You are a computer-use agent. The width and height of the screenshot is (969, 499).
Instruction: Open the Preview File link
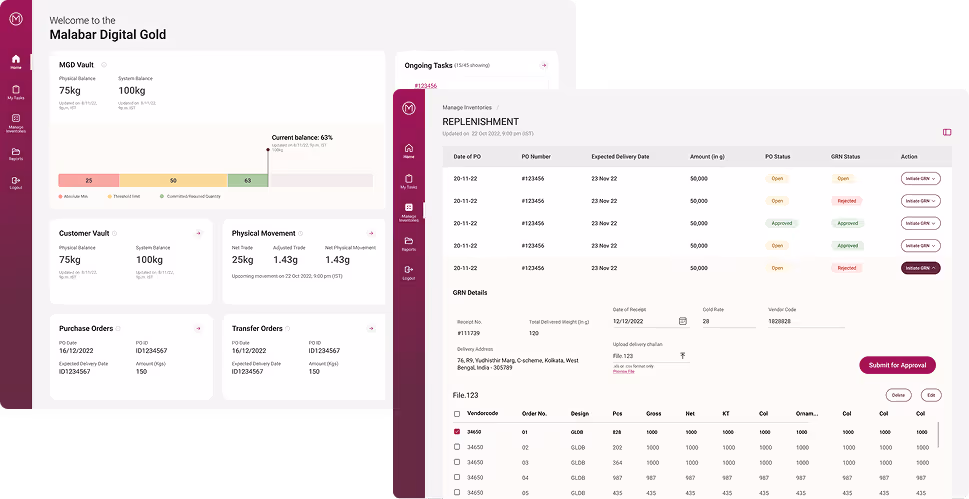pos(624,371)
